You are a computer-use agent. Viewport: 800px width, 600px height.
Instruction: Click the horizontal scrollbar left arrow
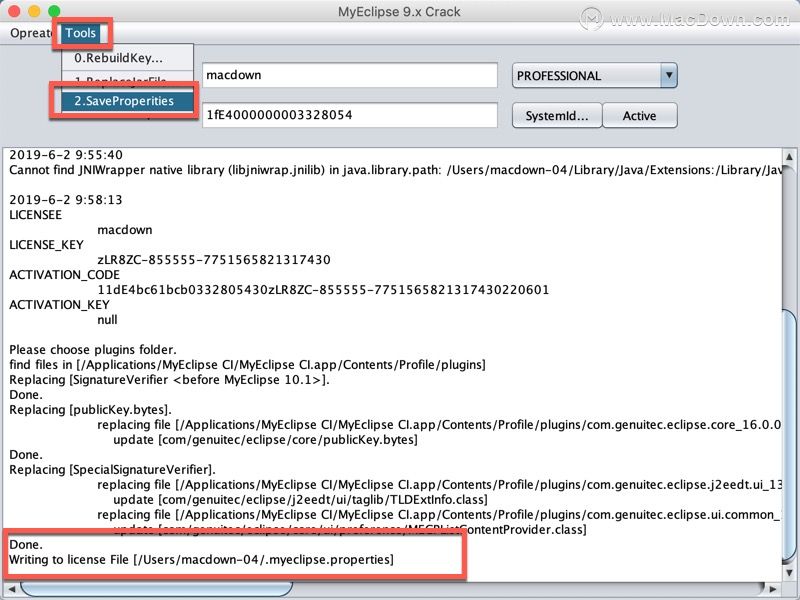pos(11,589)
